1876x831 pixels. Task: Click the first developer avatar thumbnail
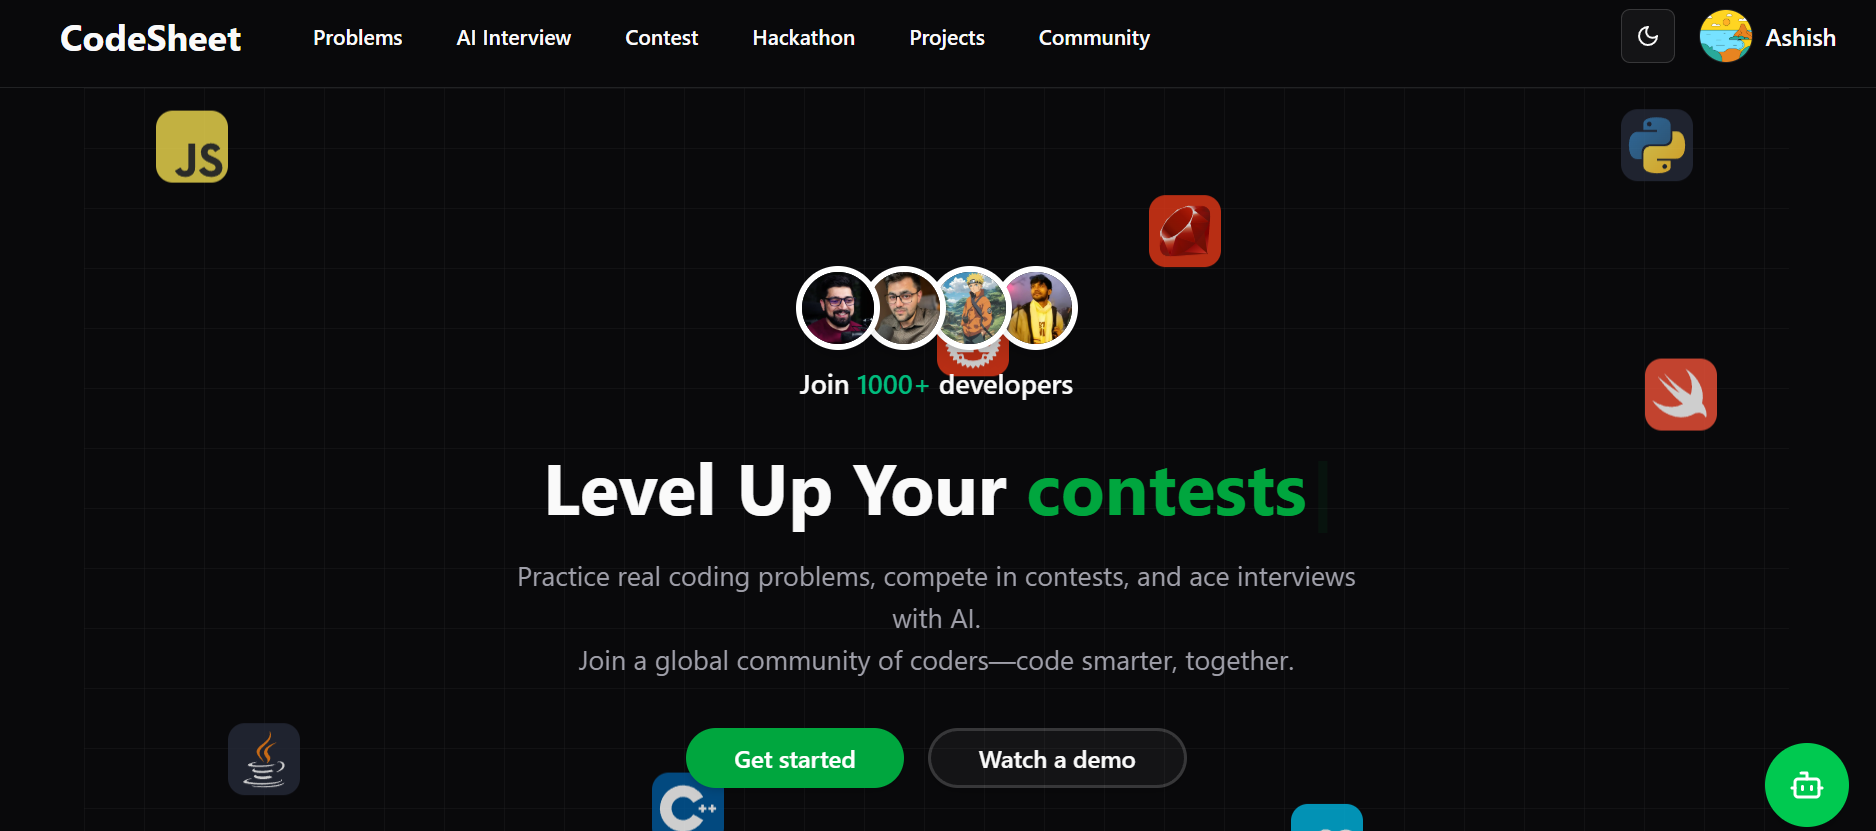tap(837, 308)
